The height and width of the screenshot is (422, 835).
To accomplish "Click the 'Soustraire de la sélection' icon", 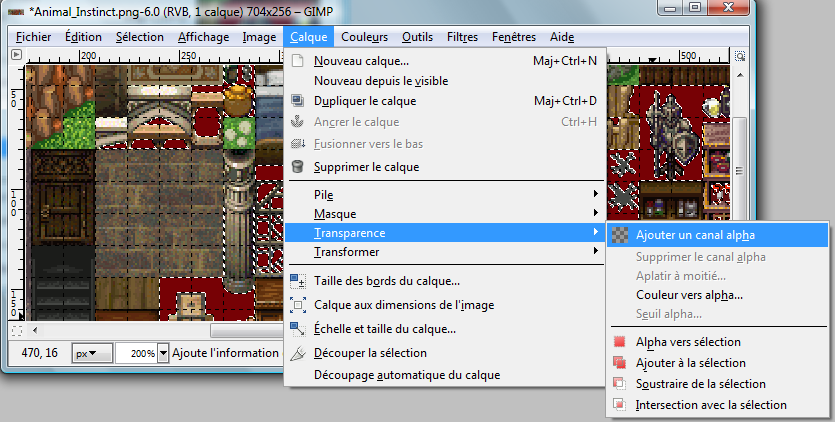I will (619, 384).
